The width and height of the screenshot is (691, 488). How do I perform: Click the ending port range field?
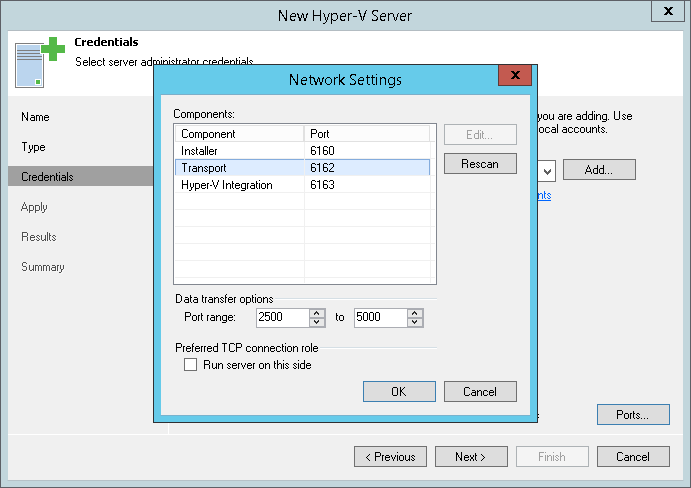(380, 317)
